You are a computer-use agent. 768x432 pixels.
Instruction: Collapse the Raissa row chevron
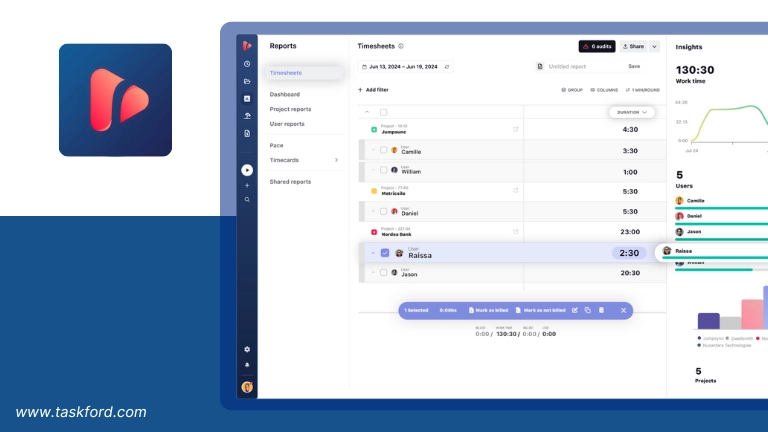click(x=373, y=253)
